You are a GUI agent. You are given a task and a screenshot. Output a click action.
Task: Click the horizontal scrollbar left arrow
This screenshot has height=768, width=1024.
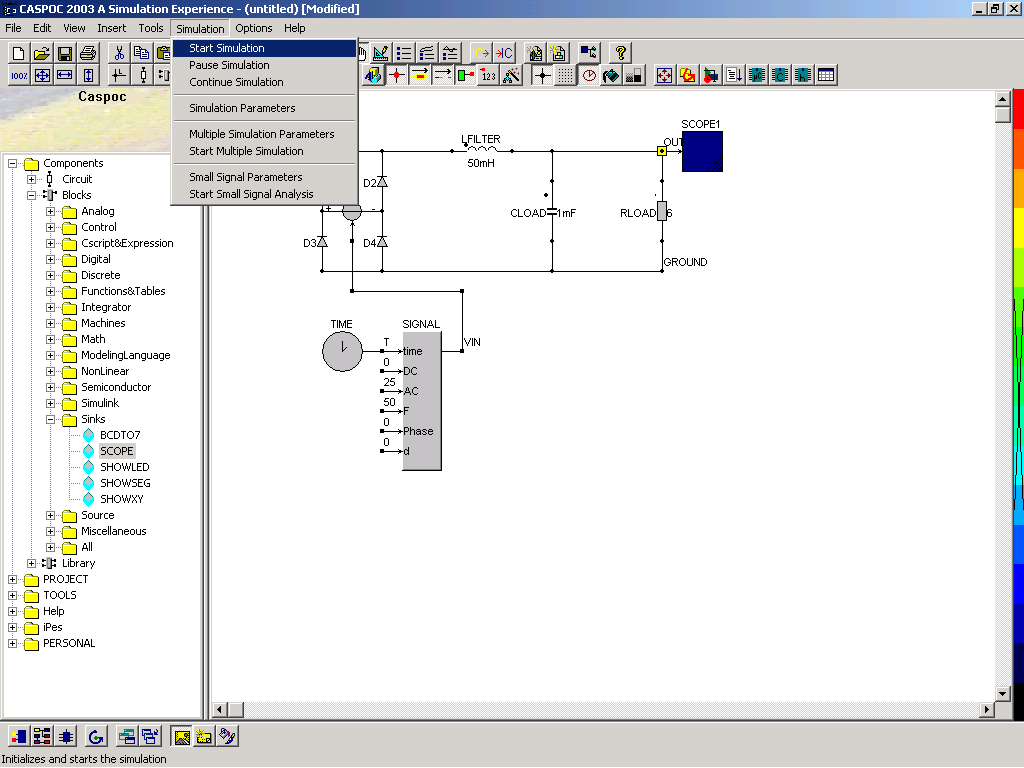[x=220, y=709]
